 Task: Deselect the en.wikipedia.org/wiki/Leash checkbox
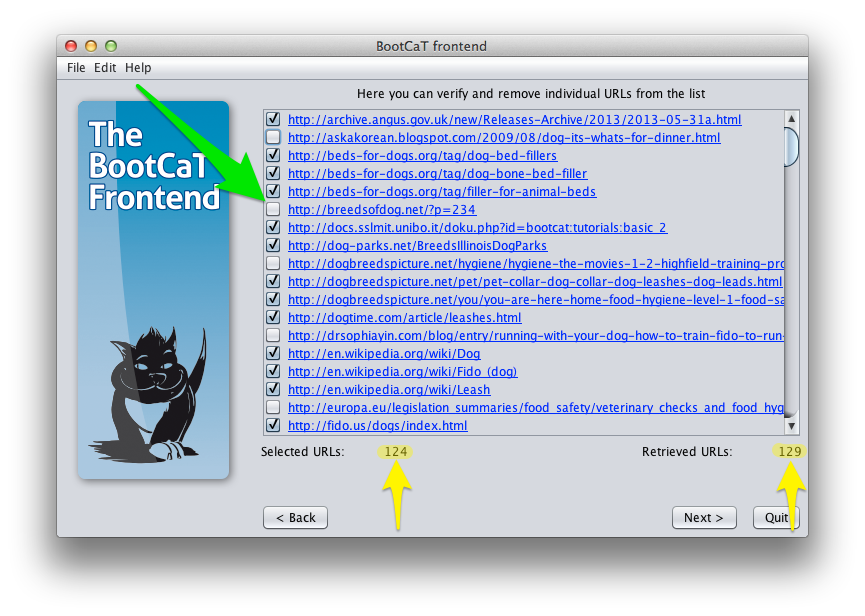[273, 389]
